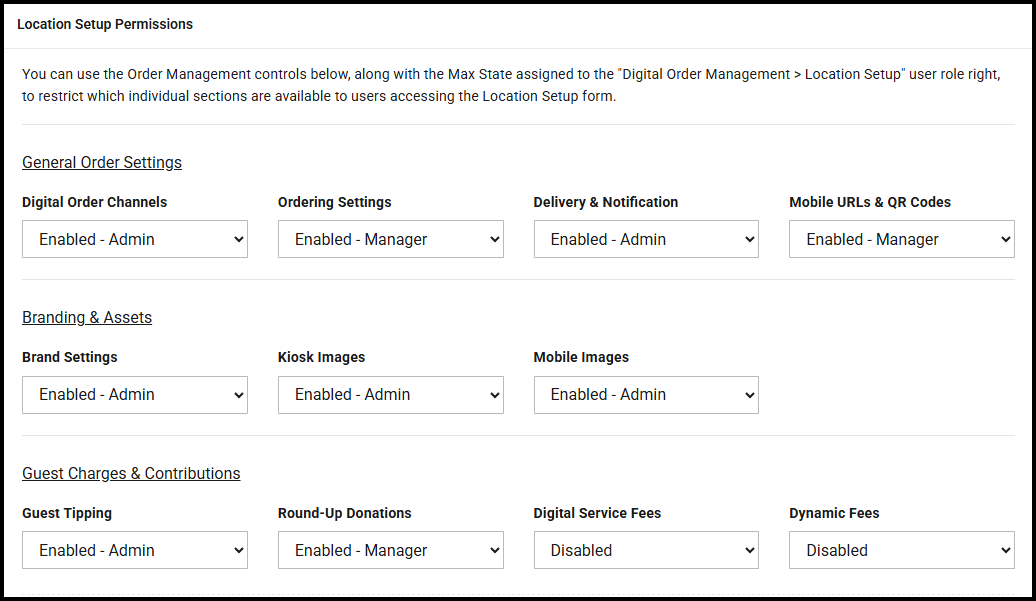Image resolution: width=1036 pixels, height=601 pixels.
Task: Click the General Order Settings heading
Action: pos(102,162)
